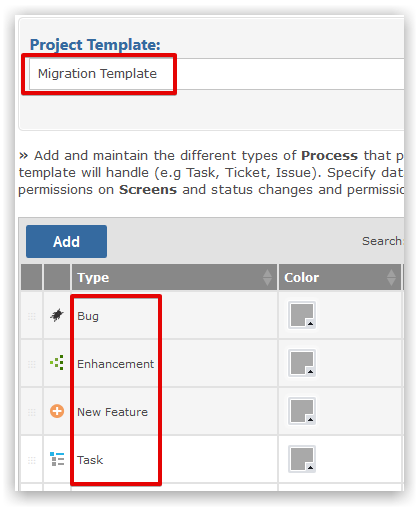Open the Bug process type
419x511 pixels.
(x=88, y=316)
